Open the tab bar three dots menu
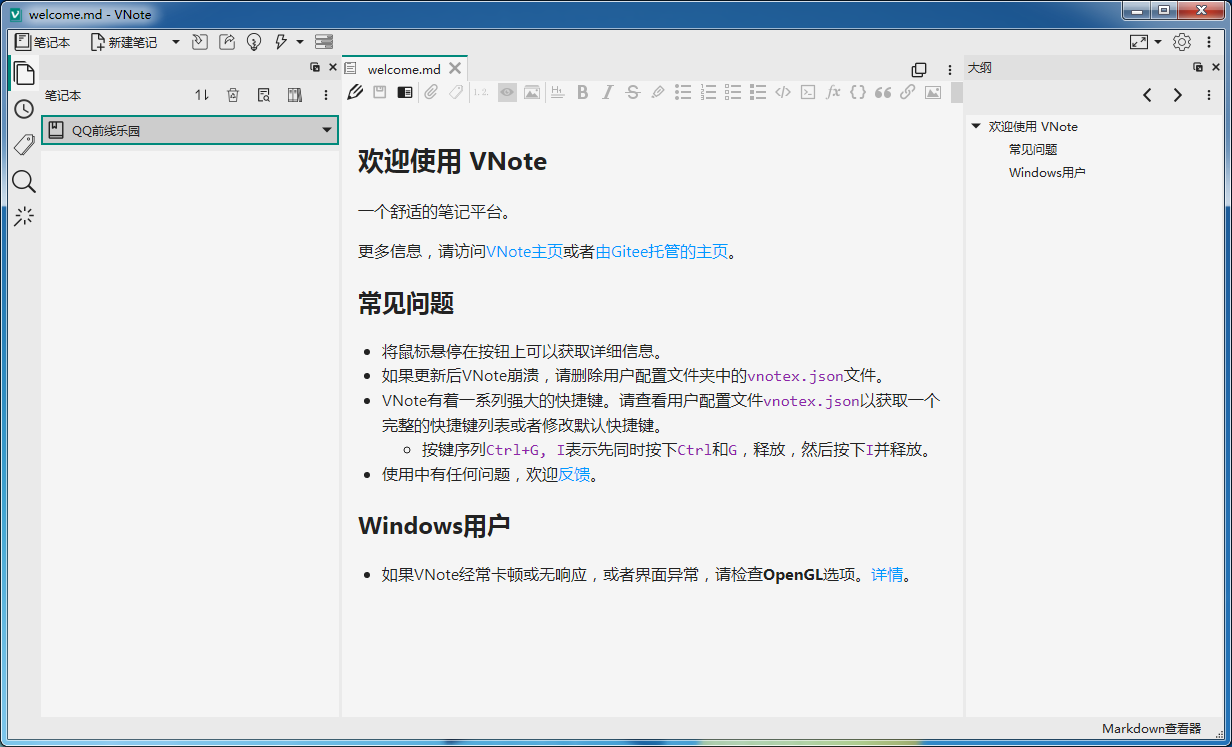Screen dimensions: 1232x747 pyautogui.click(x=949, y=70)
